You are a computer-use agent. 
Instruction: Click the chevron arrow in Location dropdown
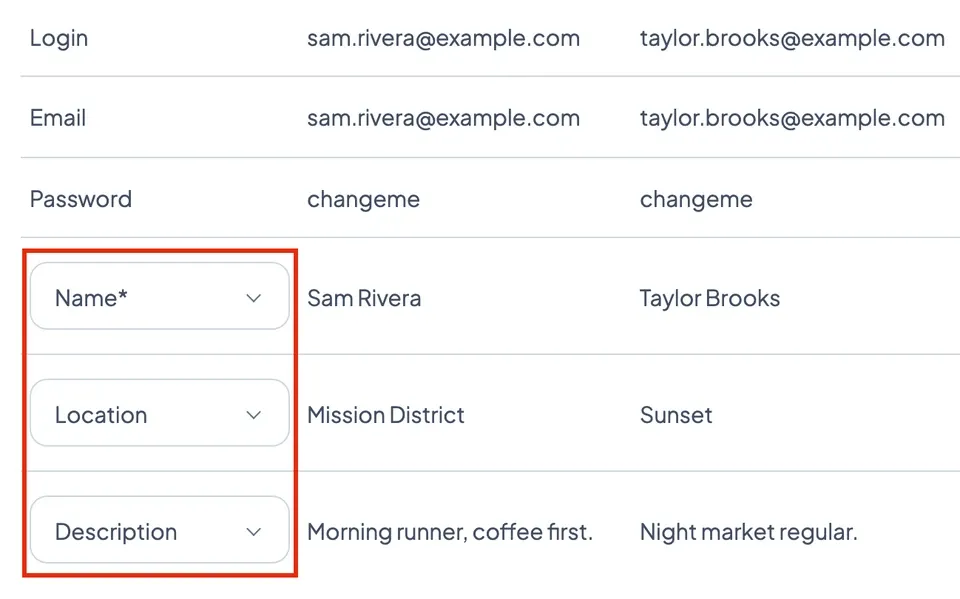[x=253, y=415]
